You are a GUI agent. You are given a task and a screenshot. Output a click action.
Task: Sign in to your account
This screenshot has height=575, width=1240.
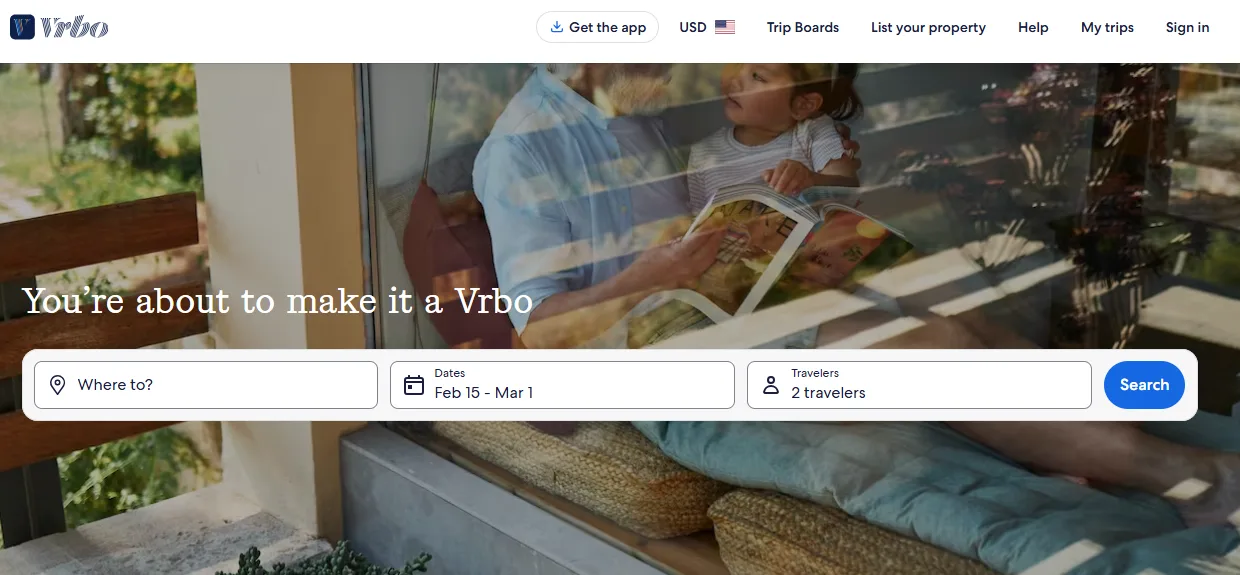click(1187, 27)
